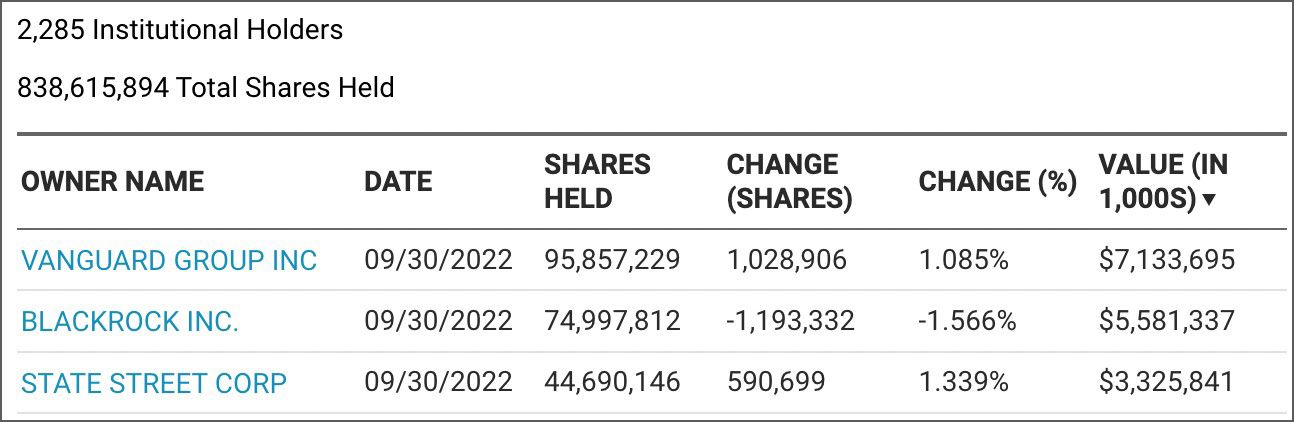
Task: Click the 838,615,894 Total Shares Held text
Action: point(206,88)
